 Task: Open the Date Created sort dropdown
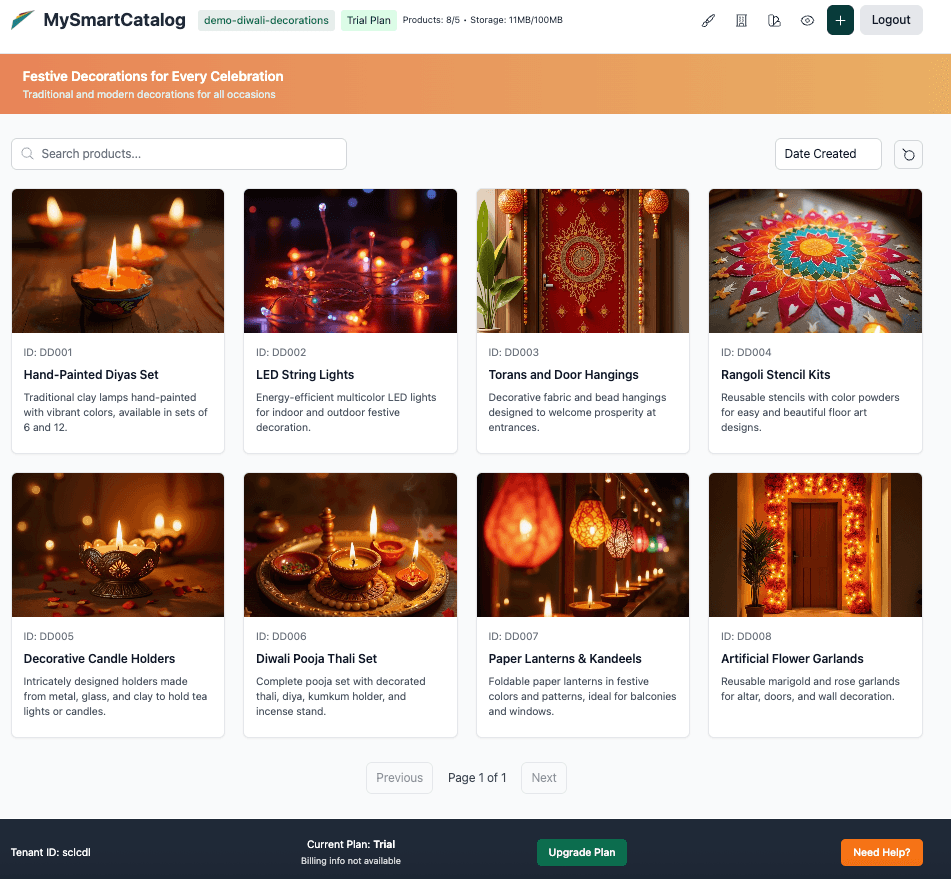tap(827, 154)
